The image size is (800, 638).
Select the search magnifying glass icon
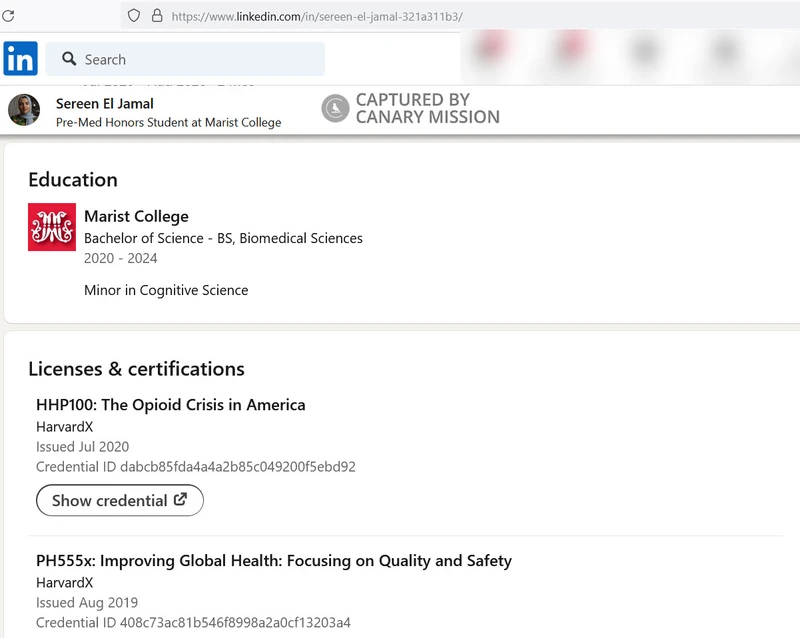coord(70,59)
